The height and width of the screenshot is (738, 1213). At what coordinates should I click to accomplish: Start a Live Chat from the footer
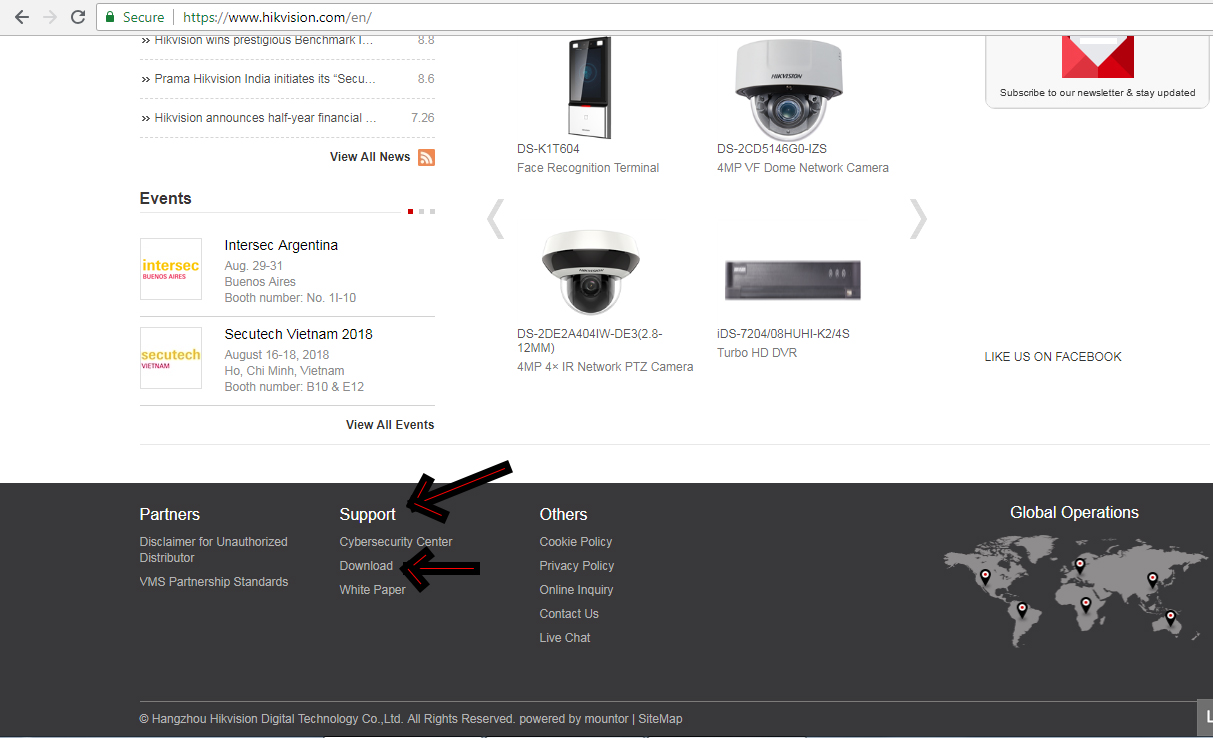click(565, 638)
